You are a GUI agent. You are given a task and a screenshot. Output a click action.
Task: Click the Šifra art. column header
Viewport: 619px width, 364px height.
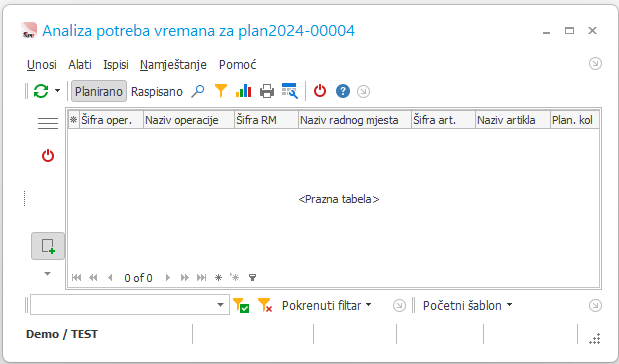(x=443, y=120)
